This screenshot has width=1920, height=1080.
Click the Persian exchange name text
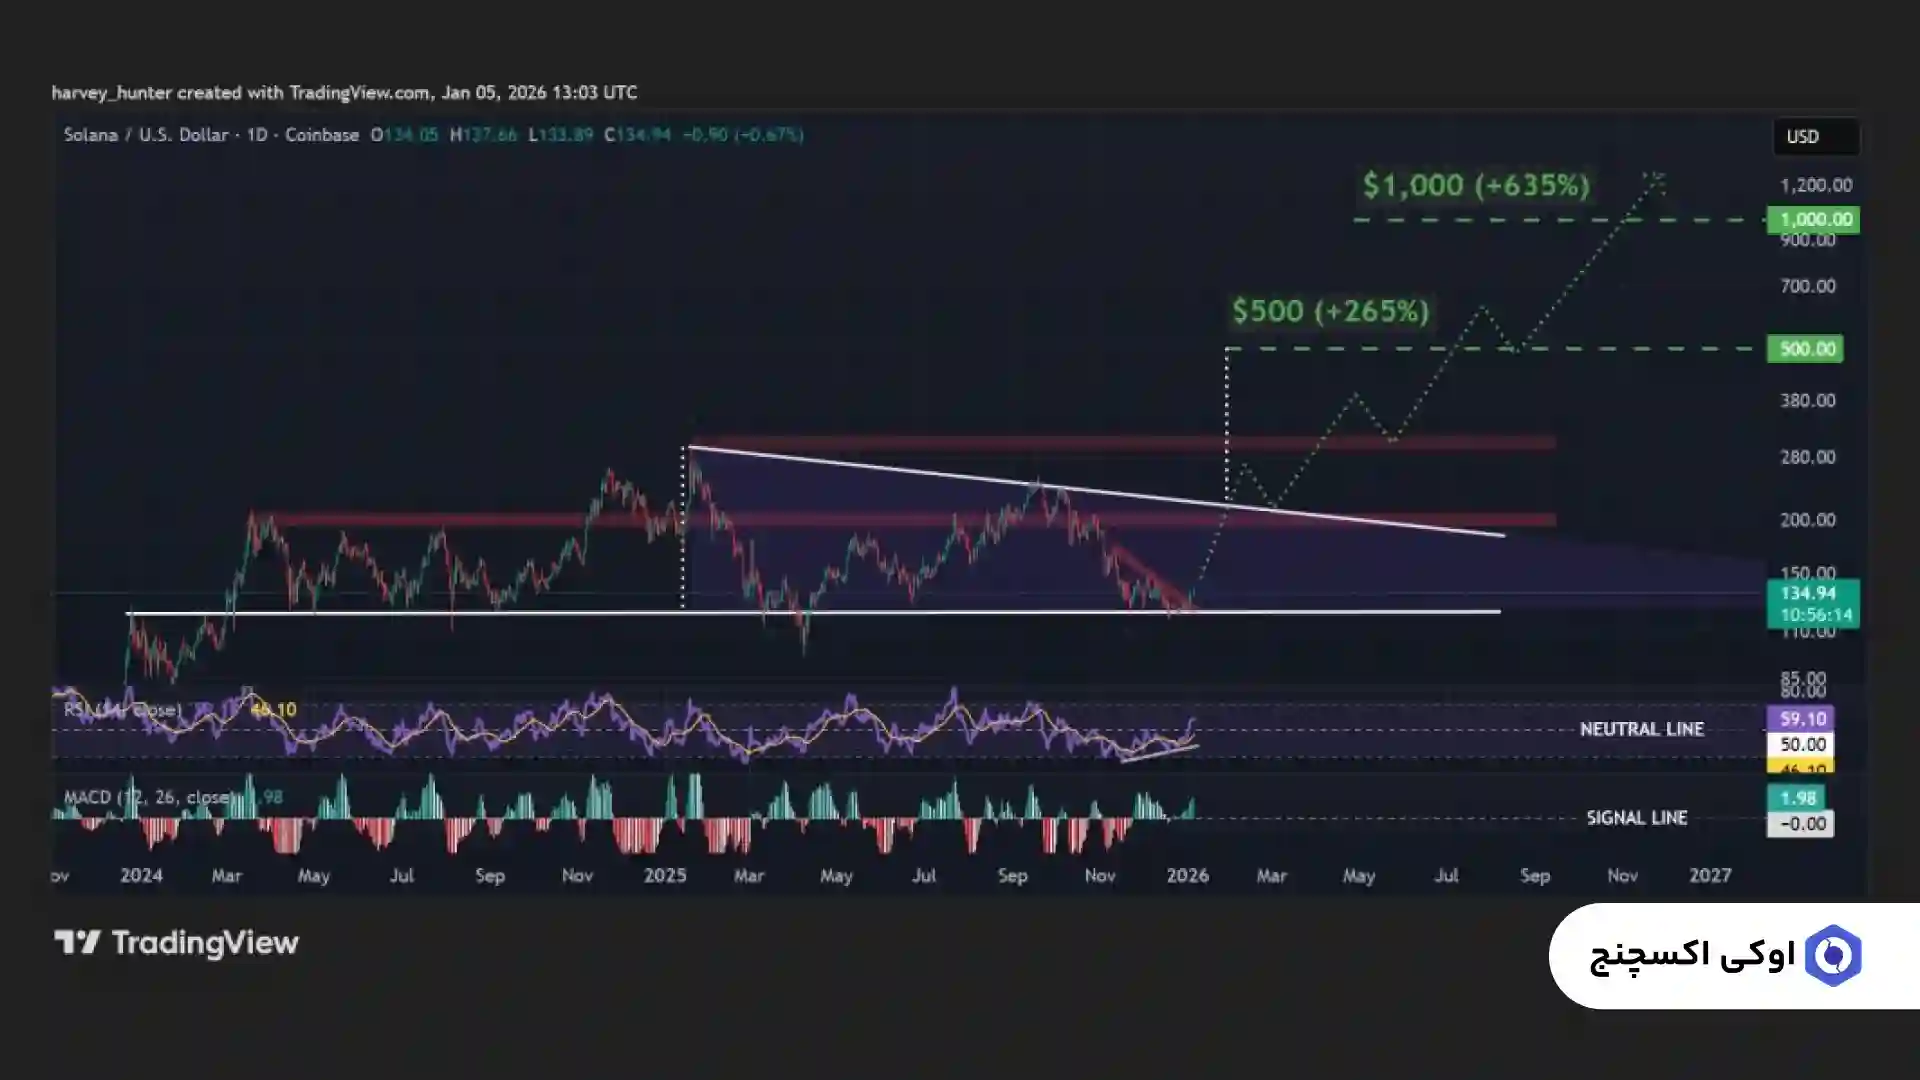pyautogui.click(x=1692, y=956)
